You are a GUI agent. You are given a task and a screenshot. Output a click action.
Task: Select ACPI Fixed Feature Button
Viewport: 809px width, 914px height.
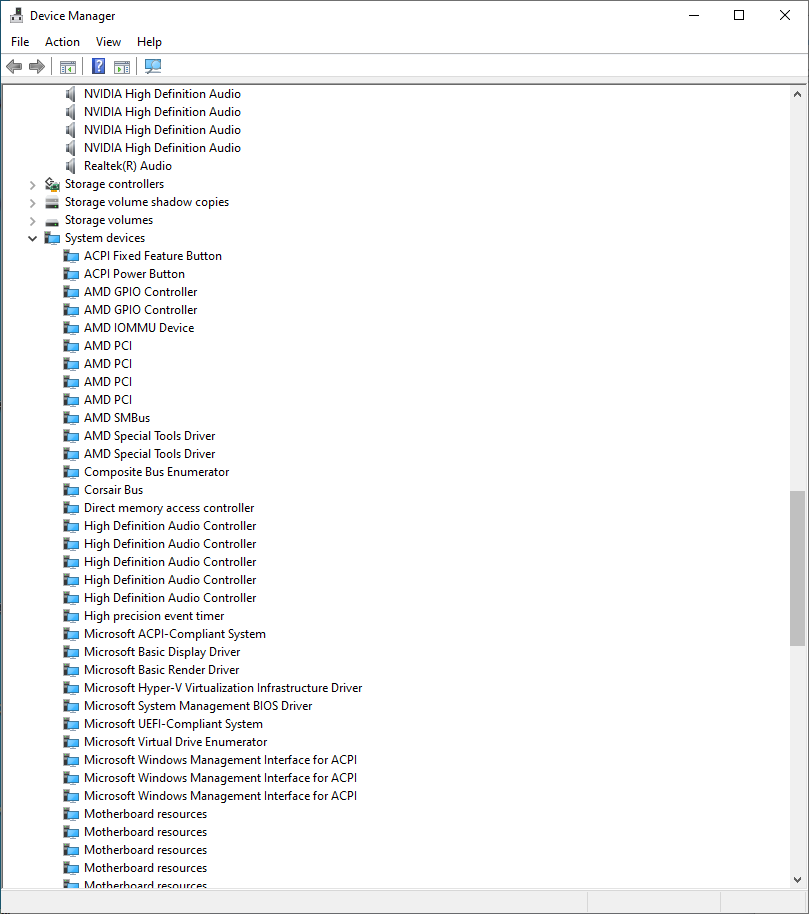[153, 256]
